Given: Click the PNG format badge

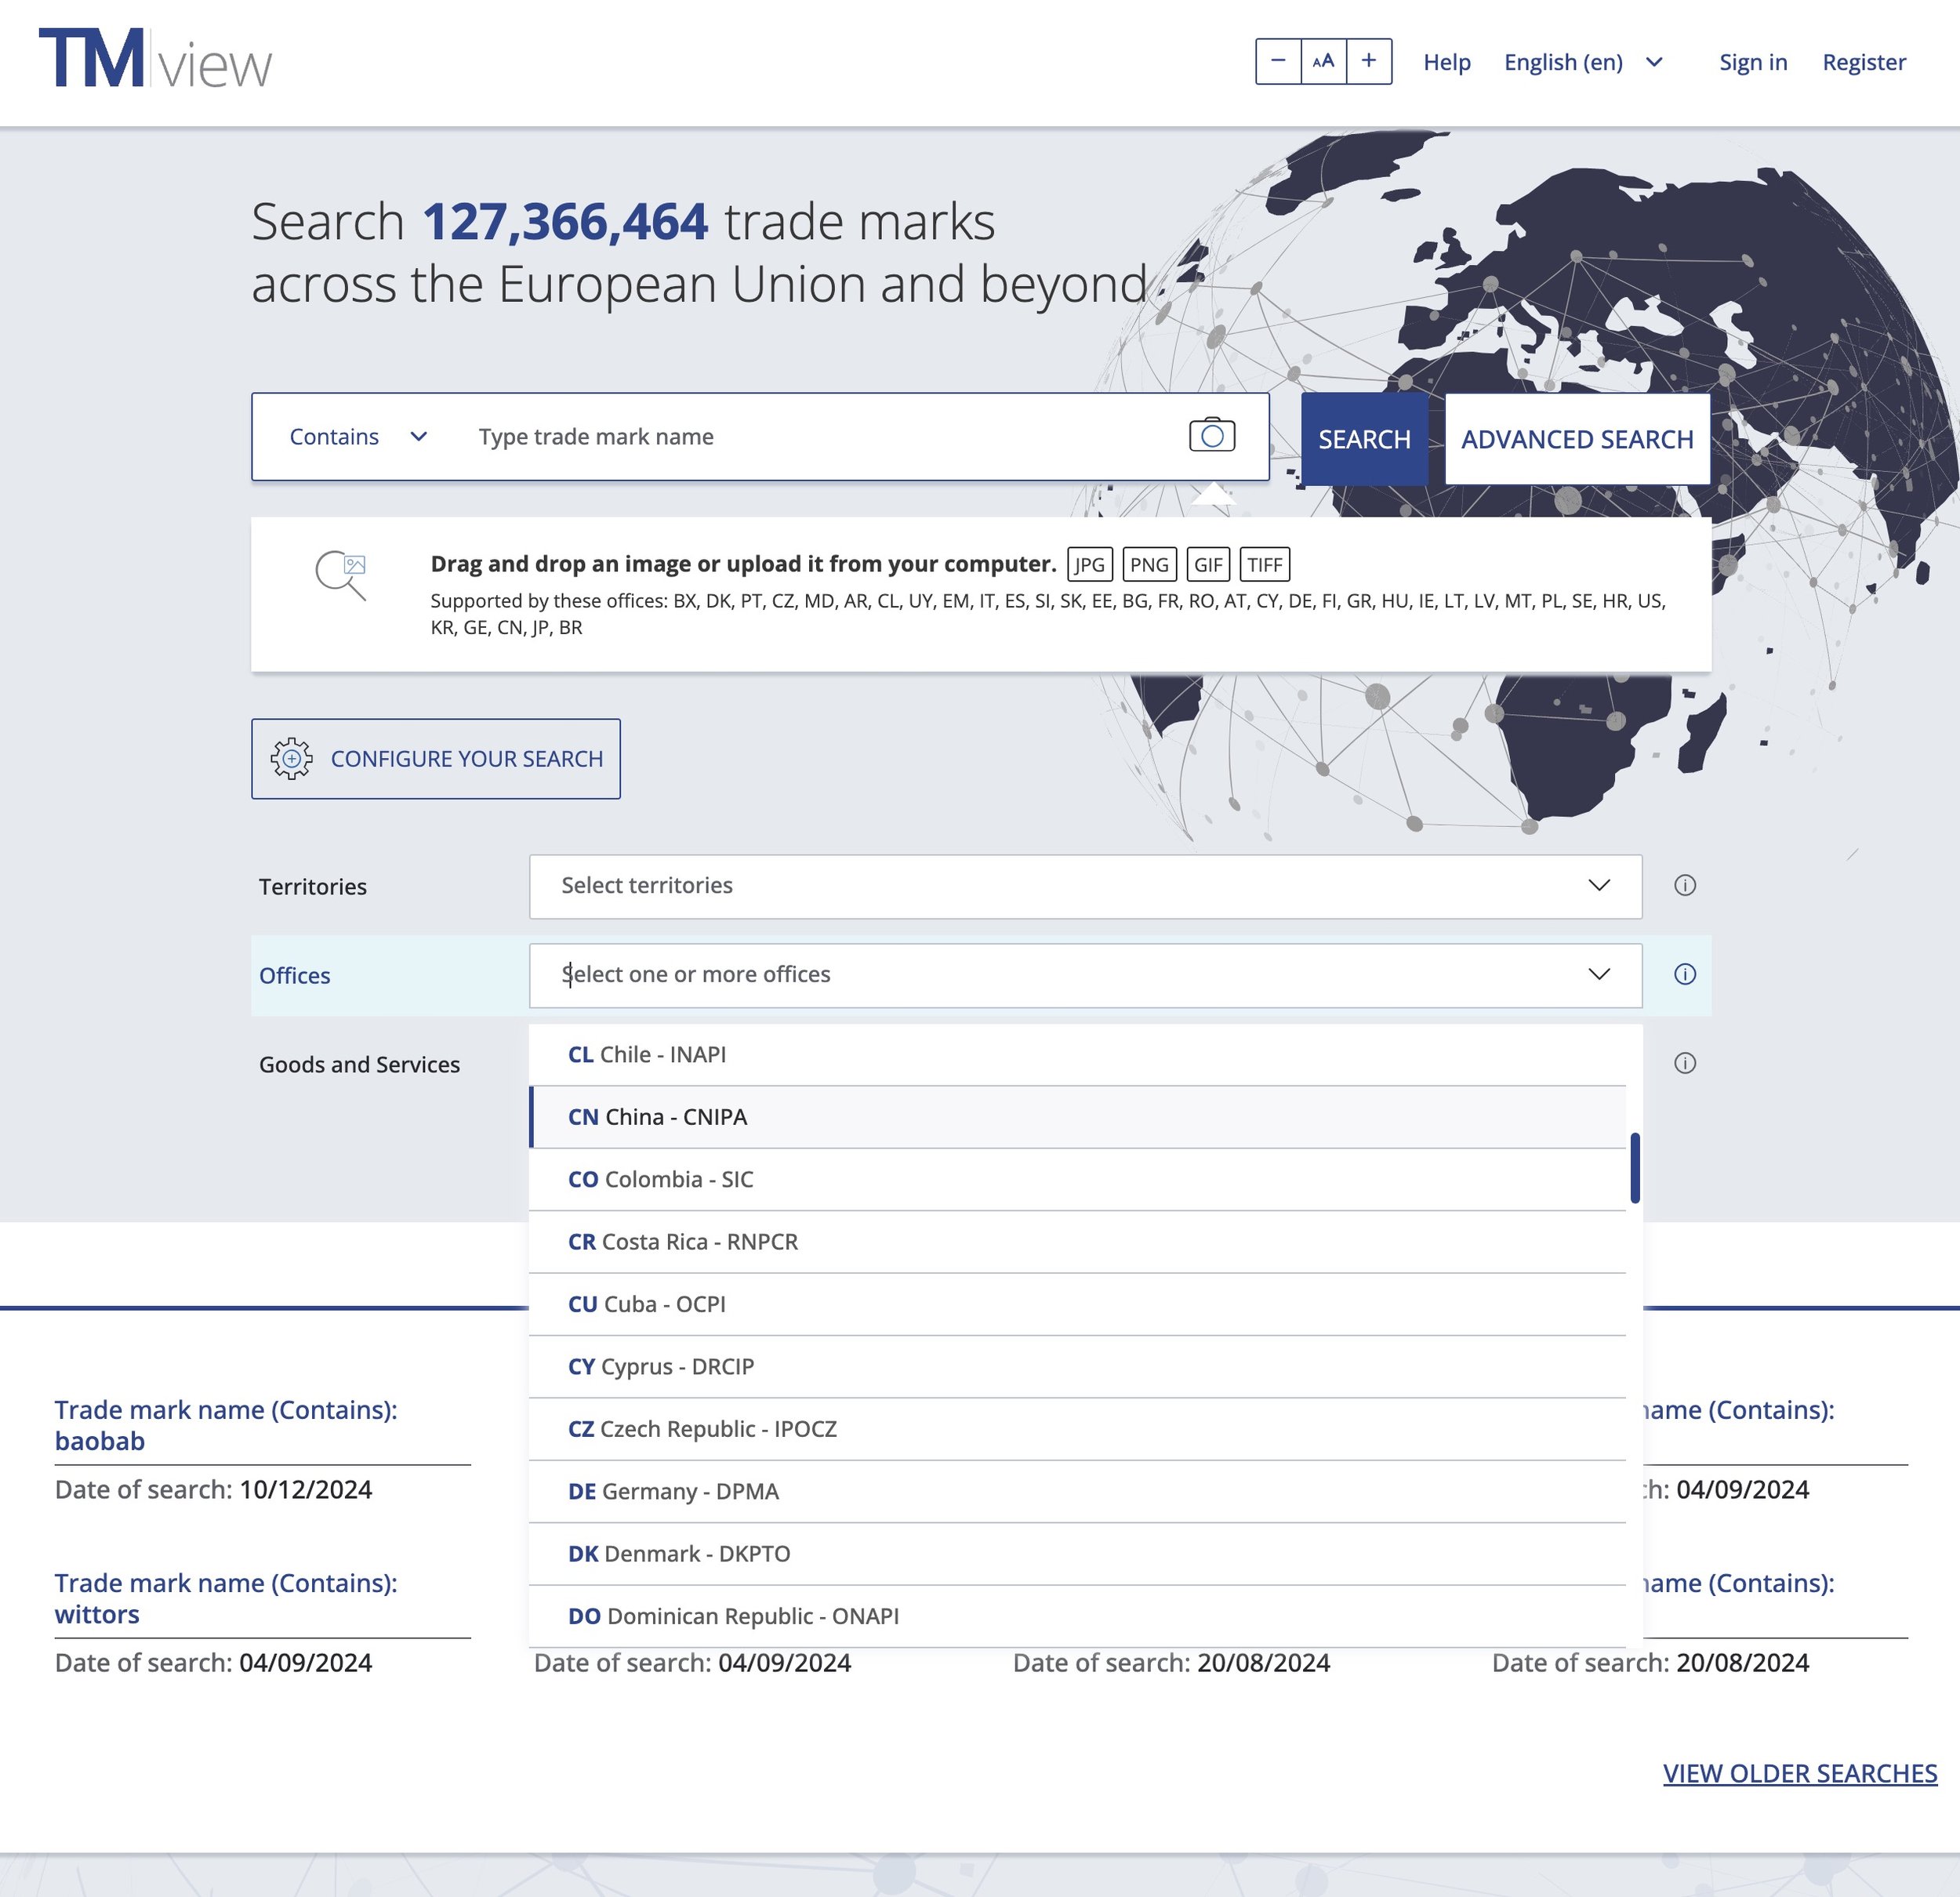Looking at the screenshot, I should tap(1149, 565).
